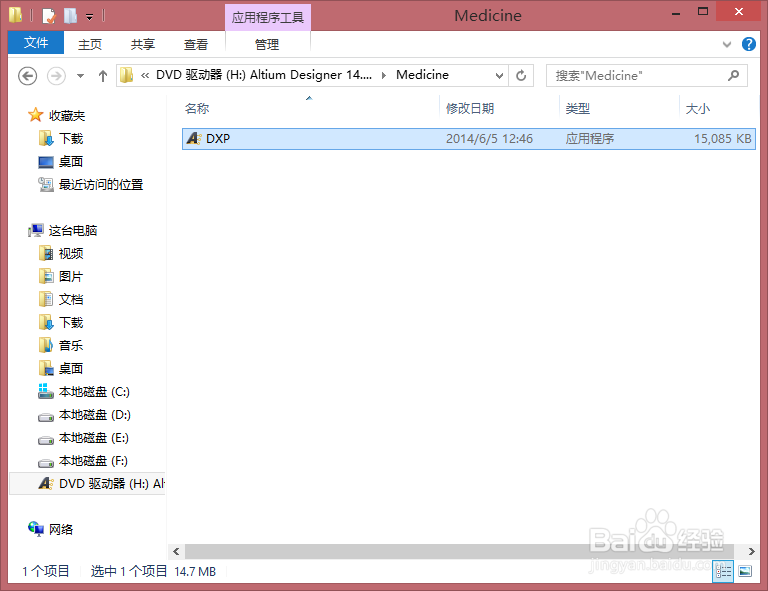Refresh the Medicine folder view

tap(521, 76)
